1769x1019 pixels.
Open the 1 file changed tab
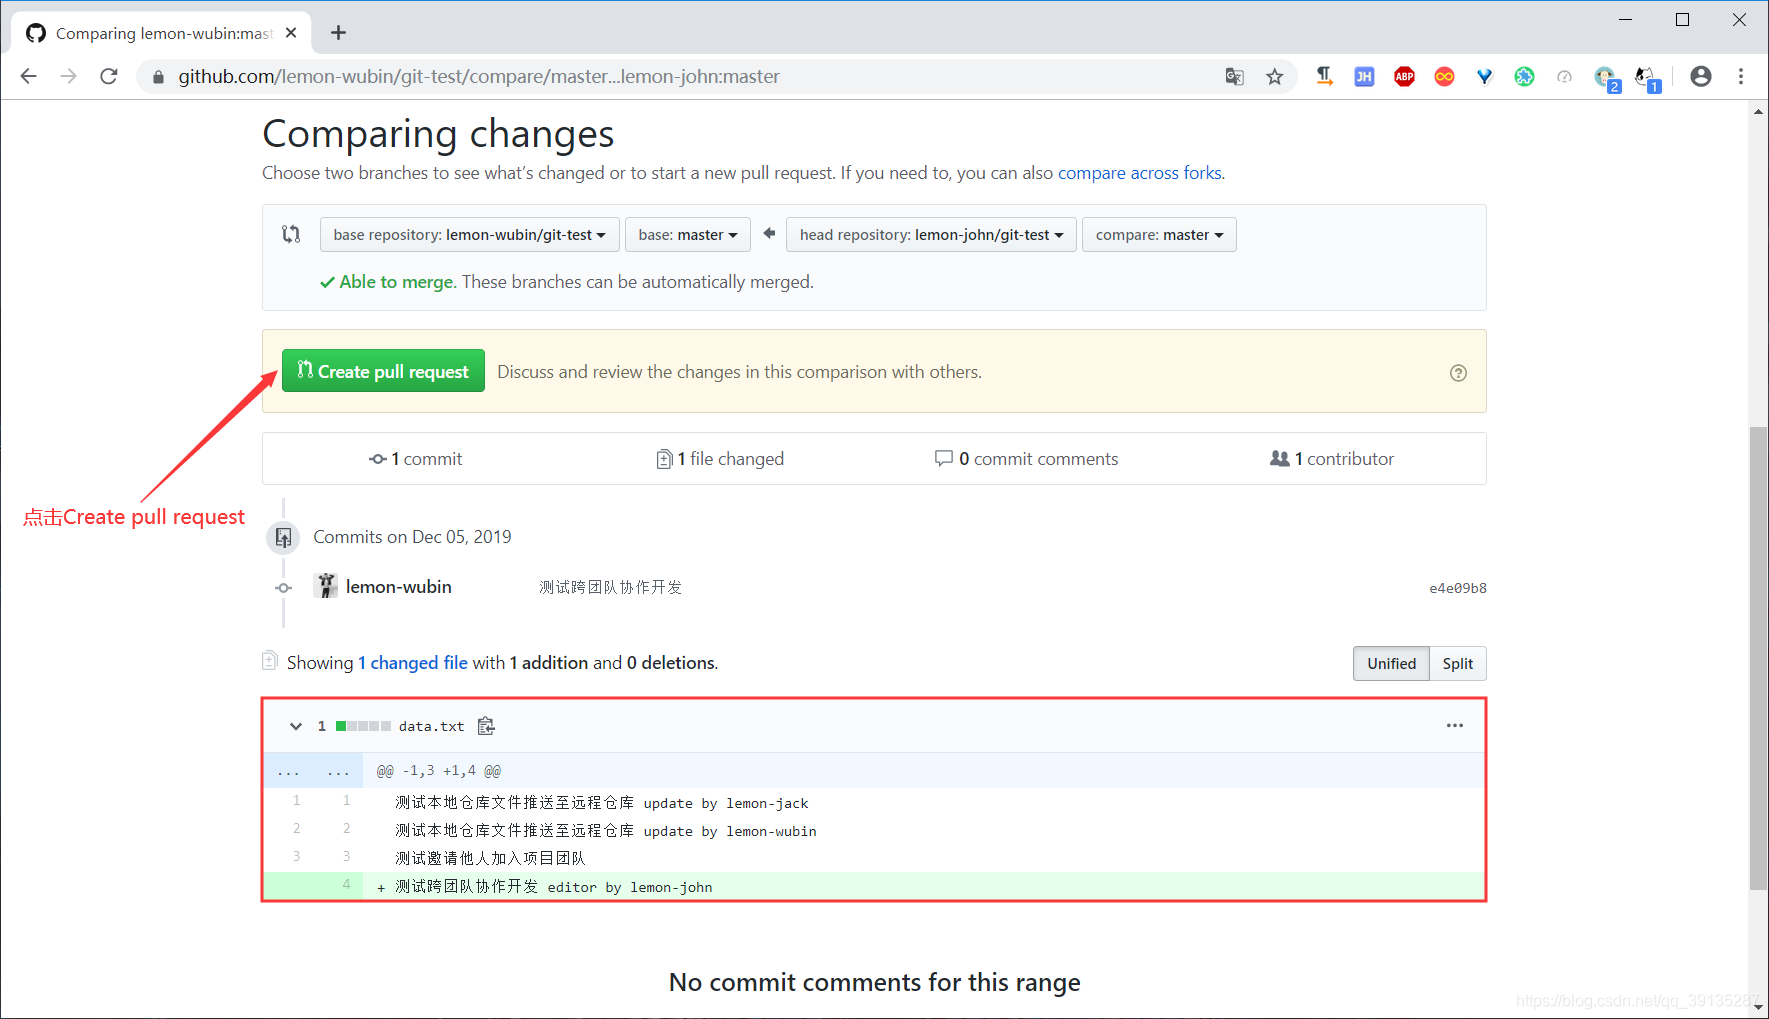[720, 459]
